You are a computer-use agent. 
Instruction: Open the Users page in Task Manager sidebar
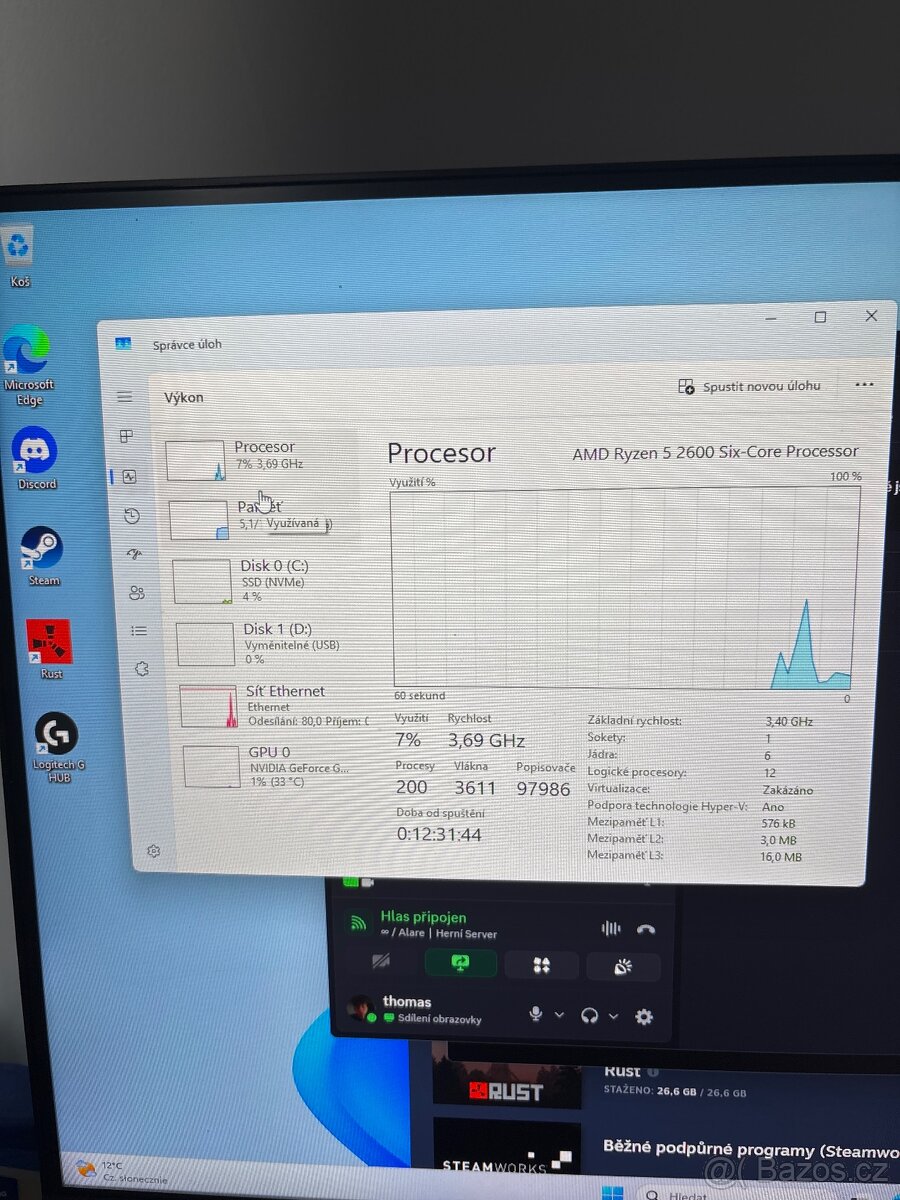[x=137, y=593]
